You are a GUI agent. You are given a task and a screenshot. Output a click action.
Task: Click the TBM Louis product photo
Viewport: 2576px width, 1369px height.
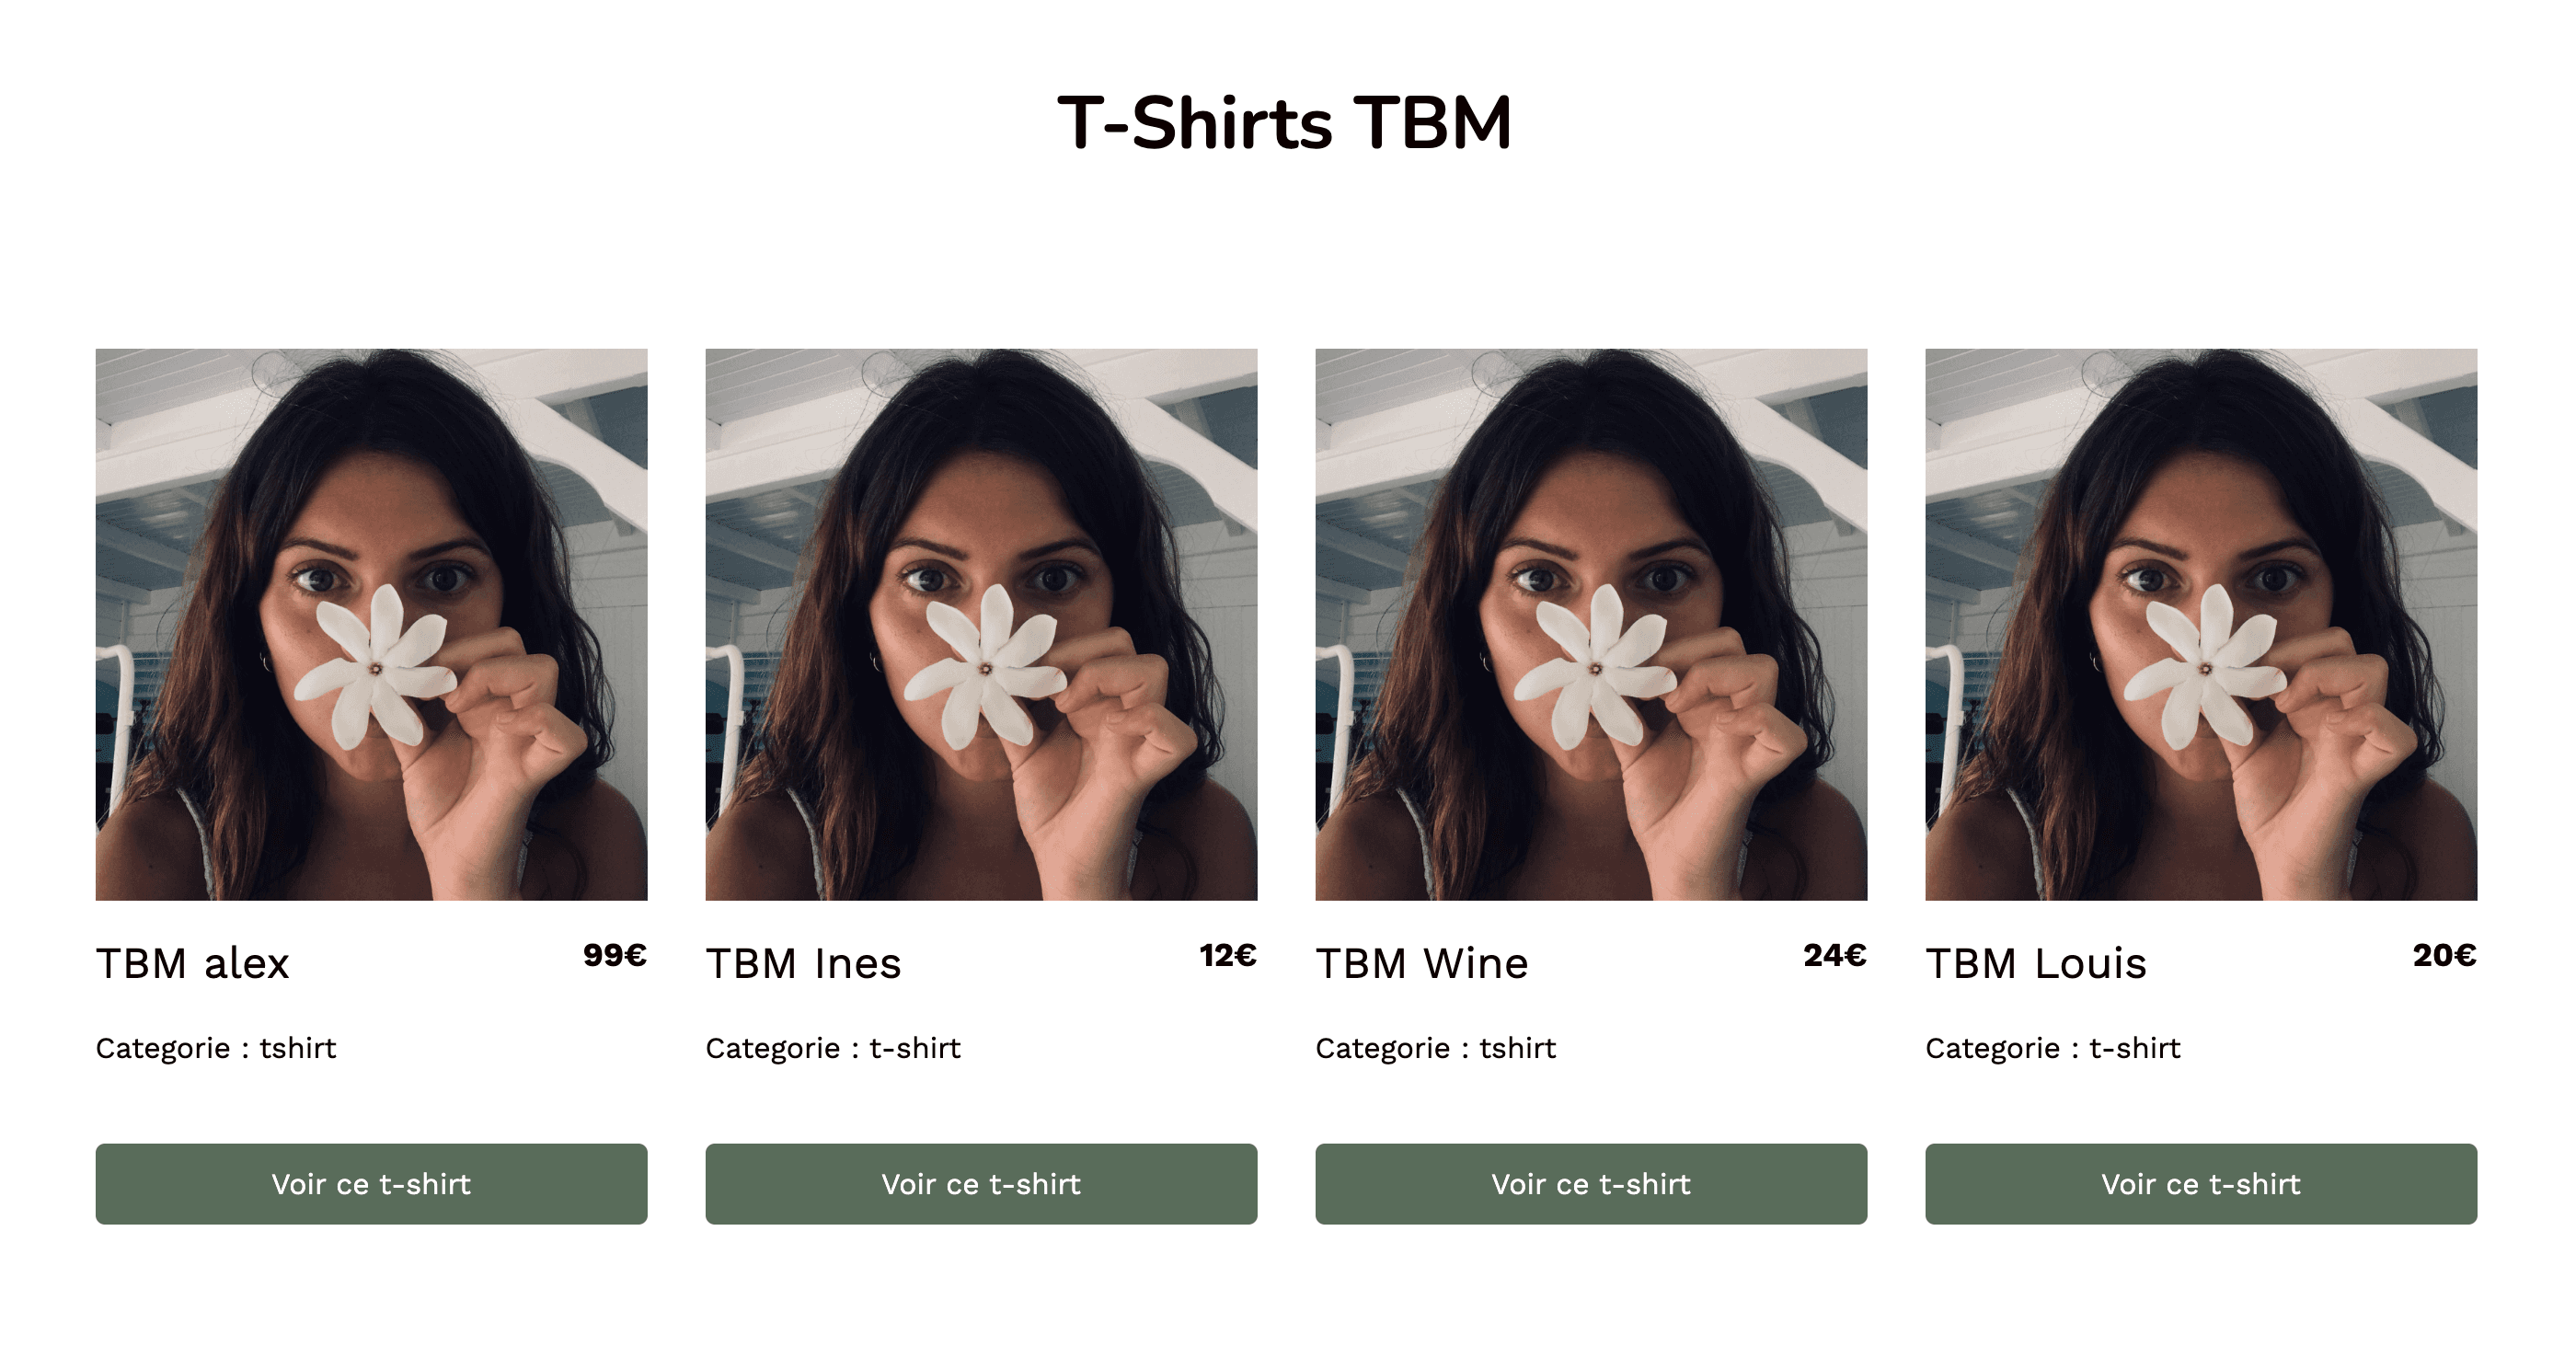coord(2201,624)
